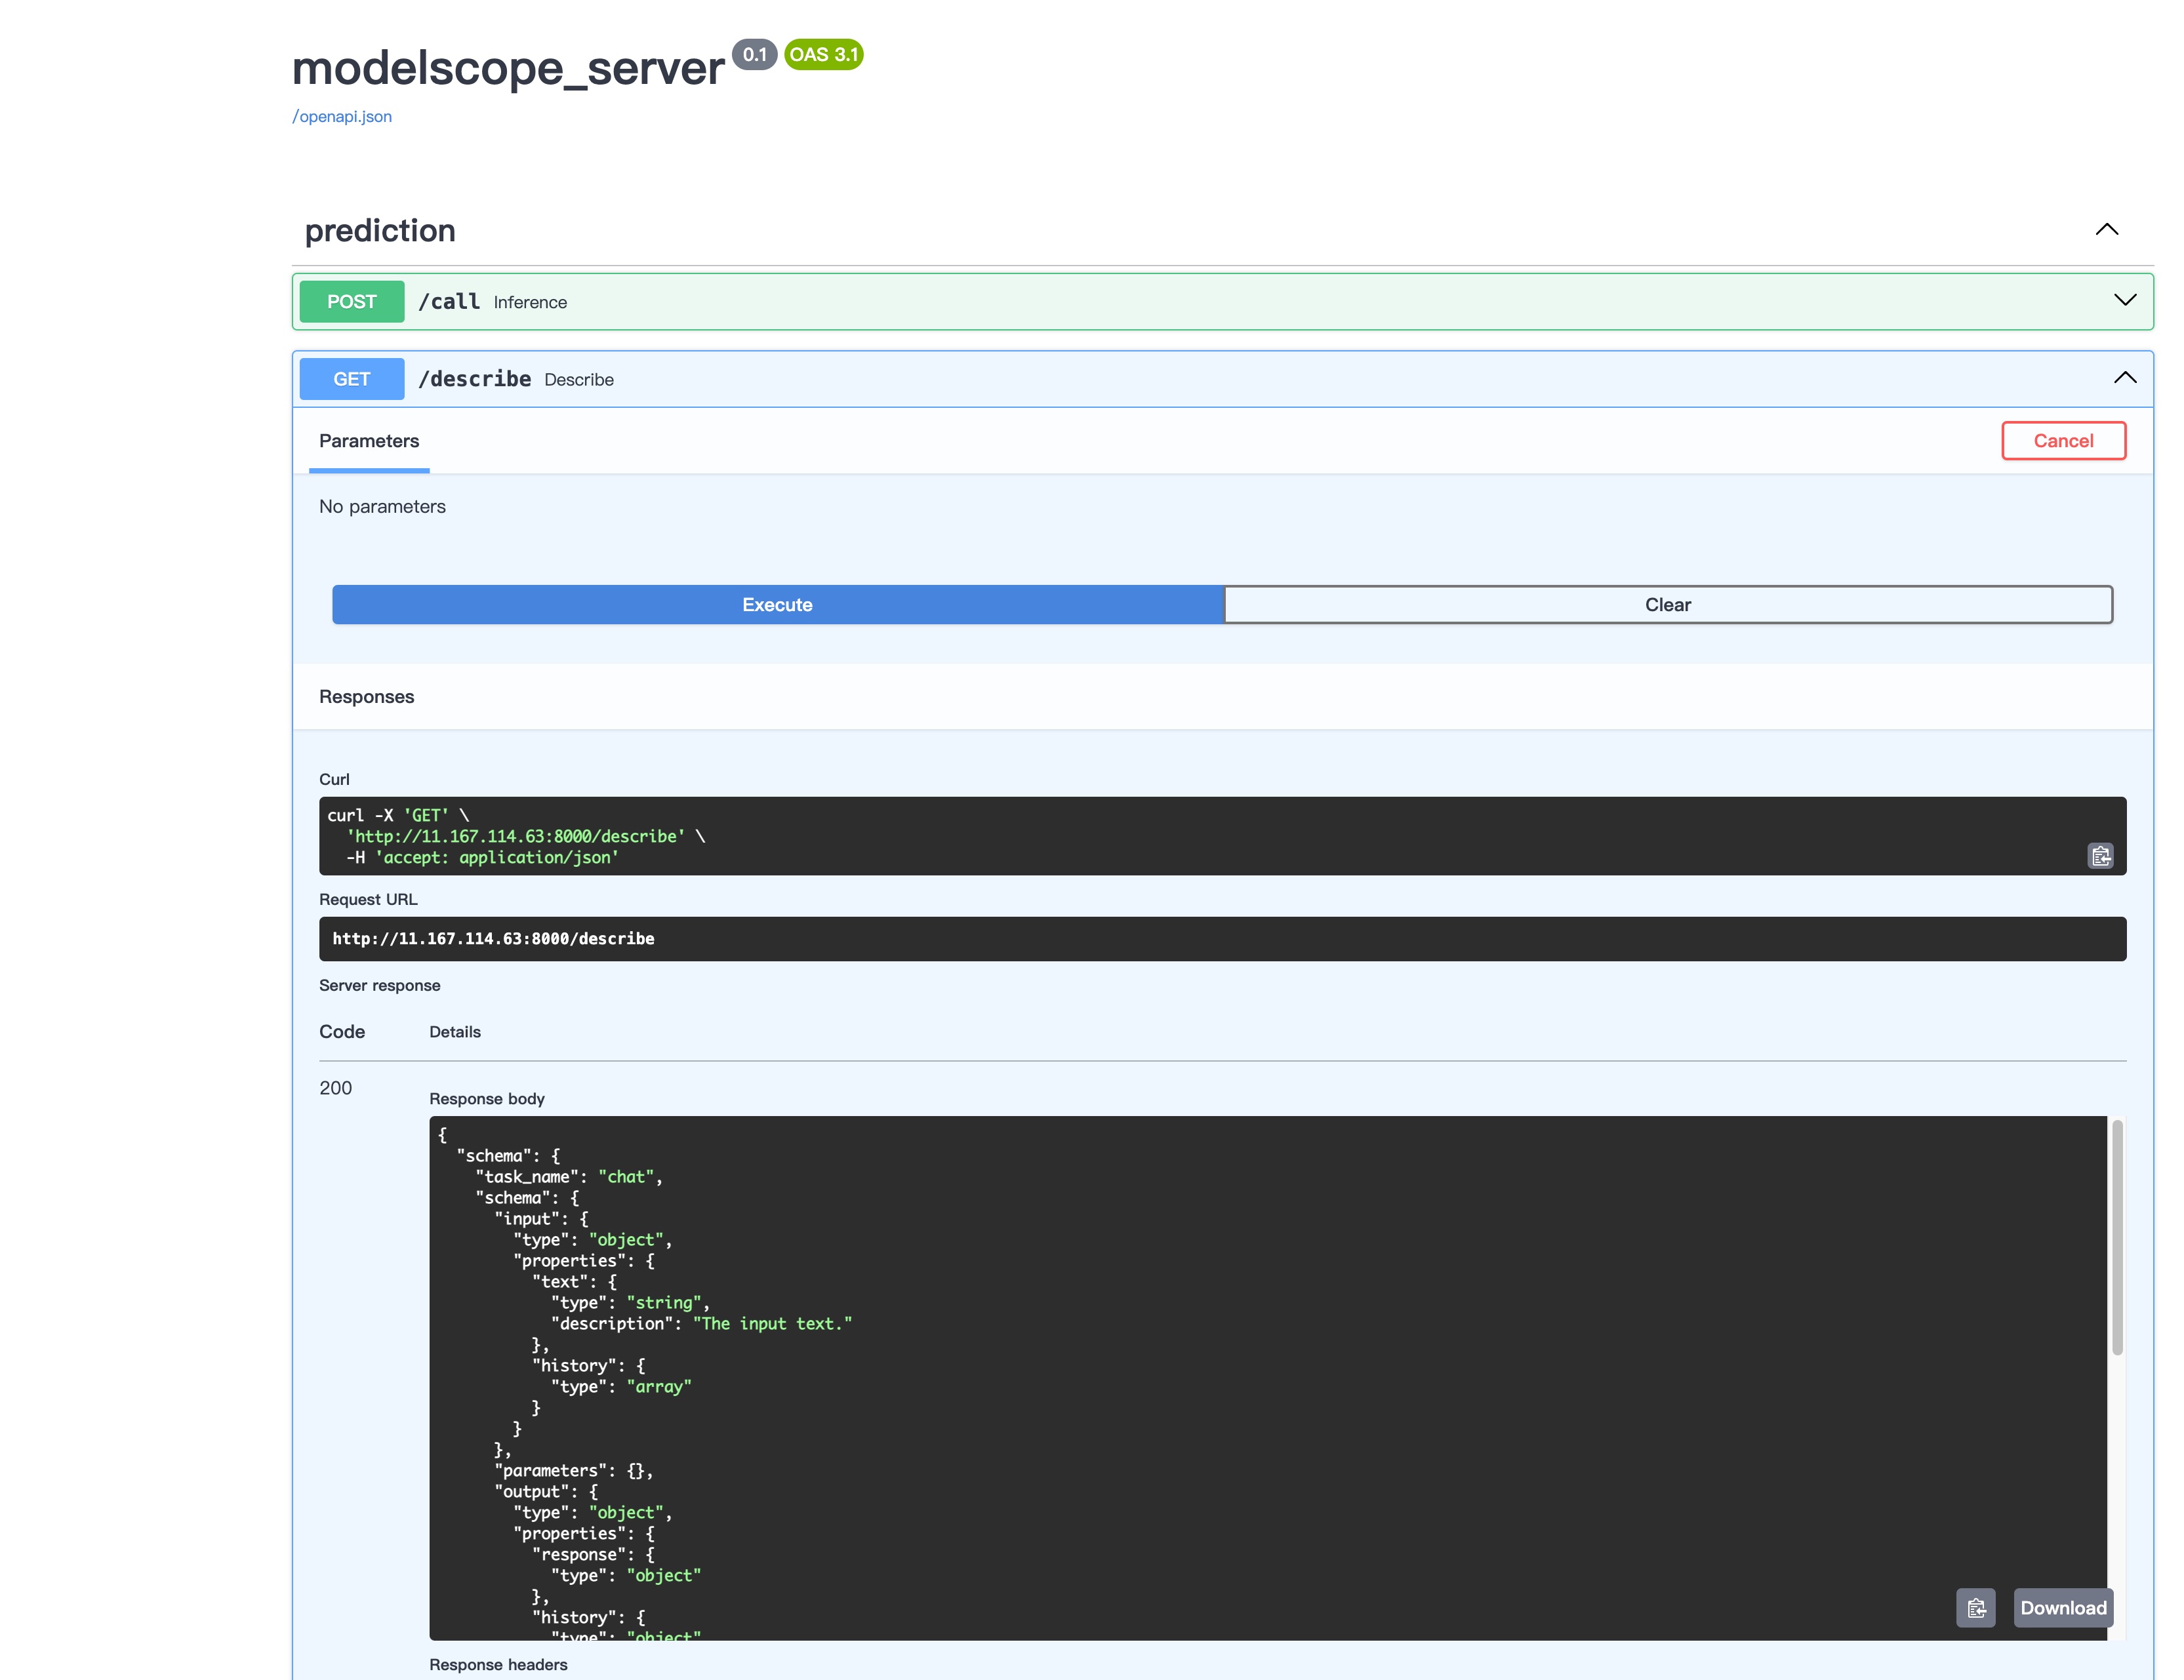Screen dimensions: 2184x1680
Task: Click the modelscope_server title
Action: pos(508,68)
